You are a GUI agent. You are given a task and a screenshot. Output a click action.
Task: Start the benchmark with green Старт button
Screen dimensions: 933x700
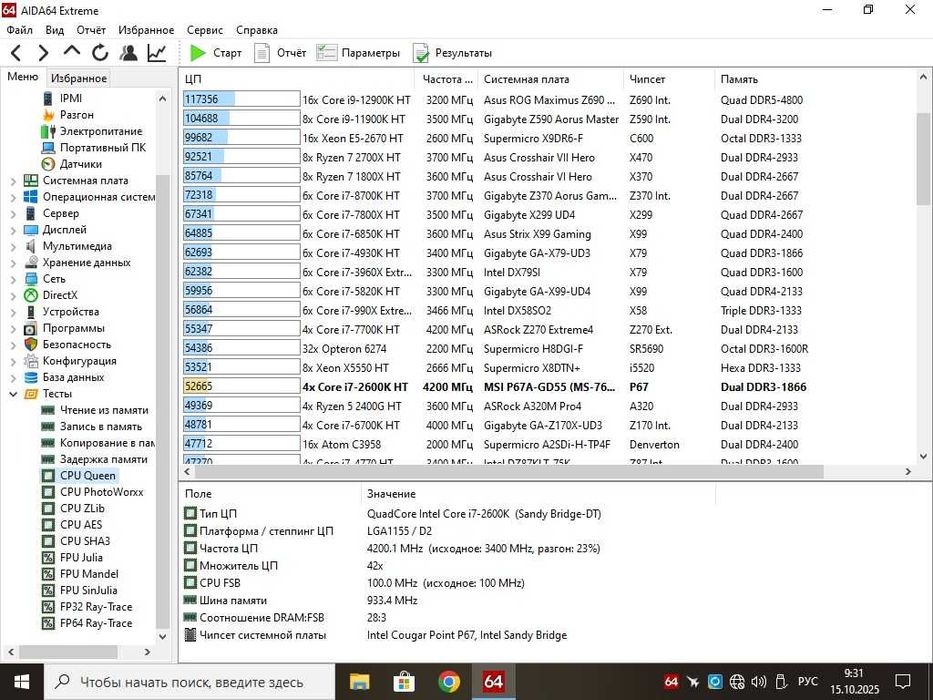215,53
